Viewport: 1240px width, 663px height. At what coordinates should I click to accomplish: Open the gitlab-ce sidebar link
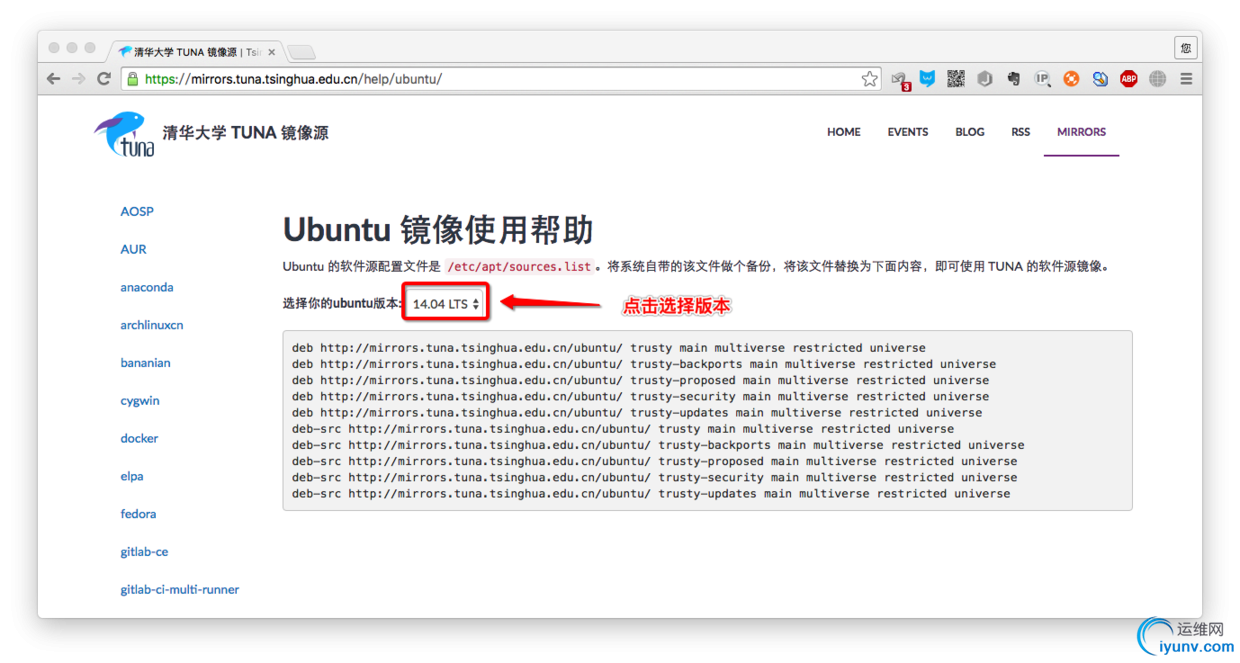pos(144,552)
